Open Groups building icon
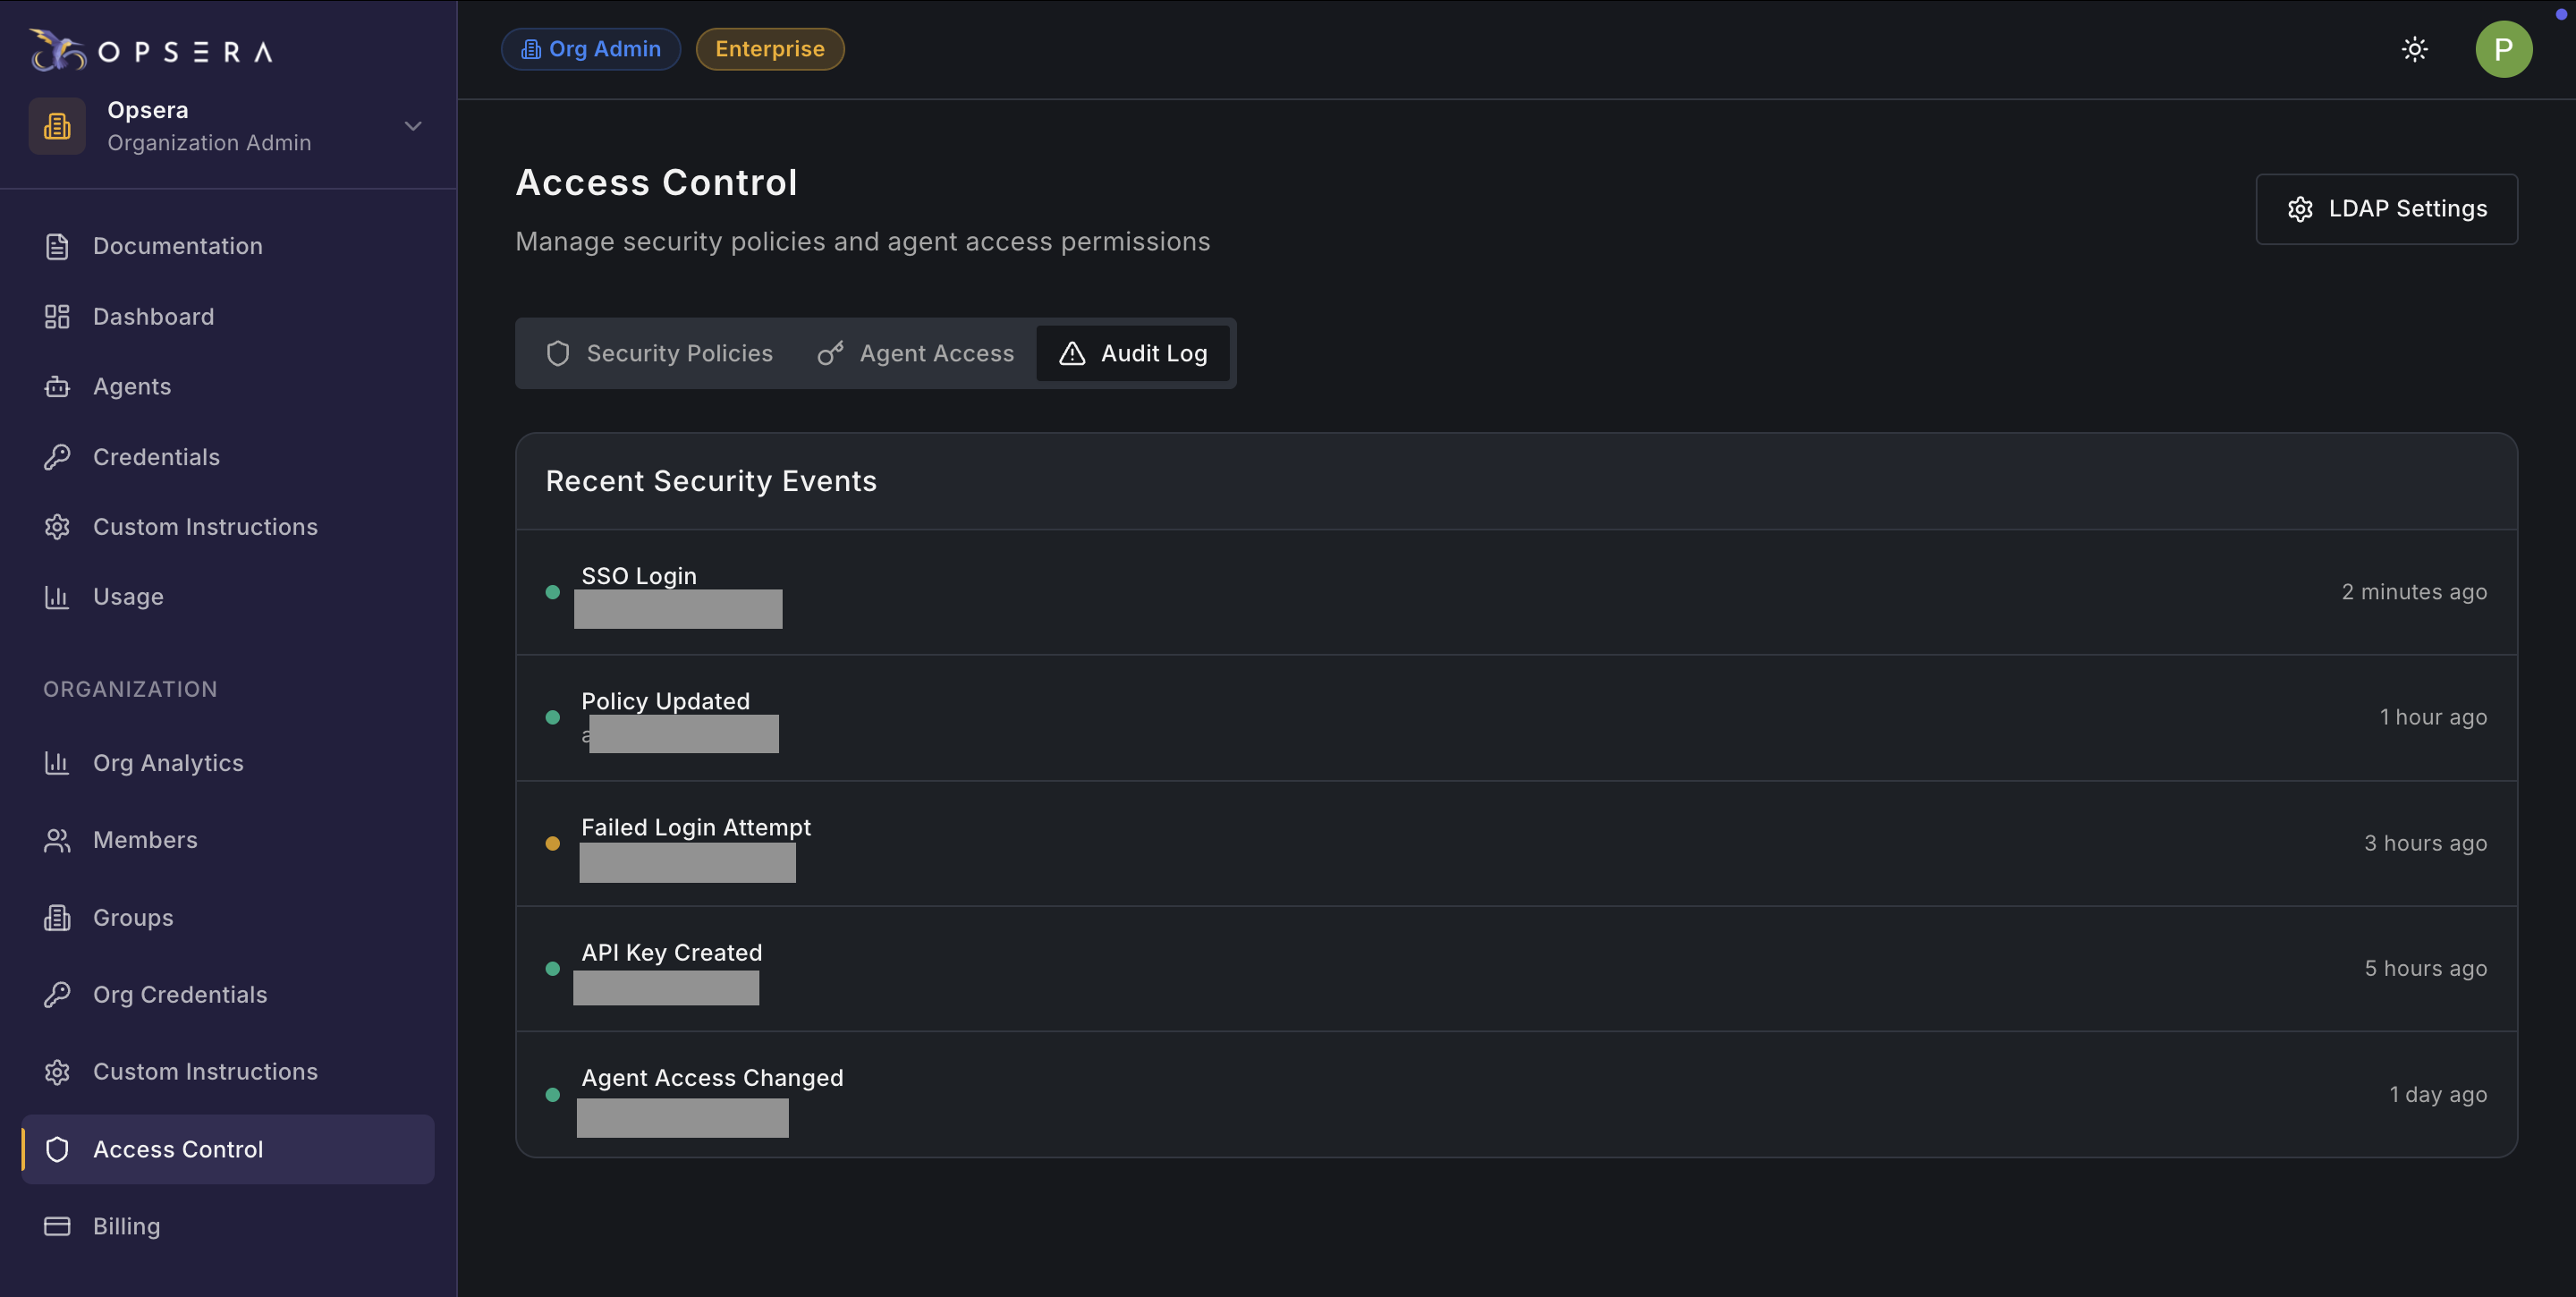Image resolution: width=2576 pixels, height=1297 pixels. [57, 918]
